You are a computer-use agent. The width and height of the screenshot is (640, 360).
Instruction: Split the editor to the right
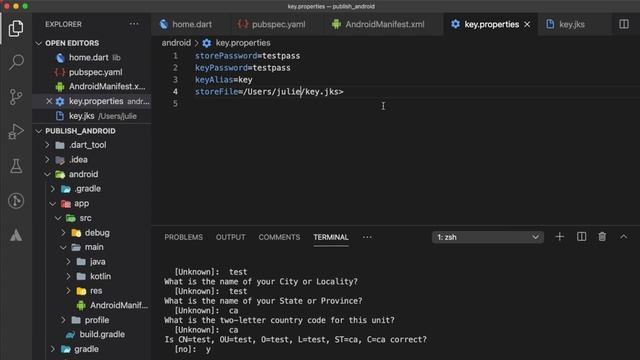624,24
